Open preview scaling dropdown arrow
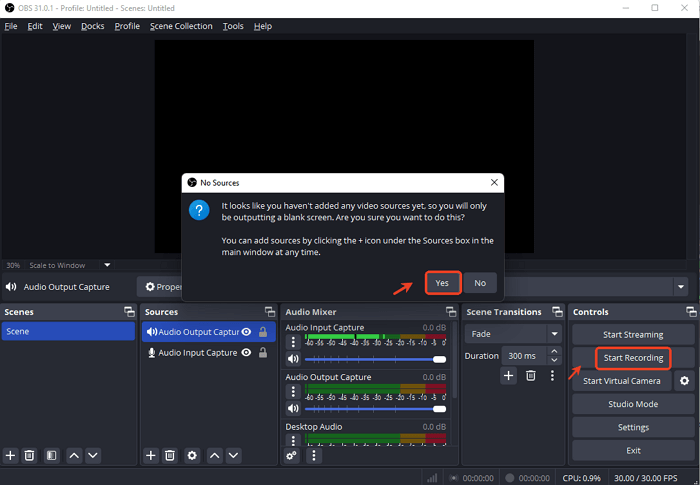Image resolution: width=700 pixels, height=485 pixels. click(107, 265)
